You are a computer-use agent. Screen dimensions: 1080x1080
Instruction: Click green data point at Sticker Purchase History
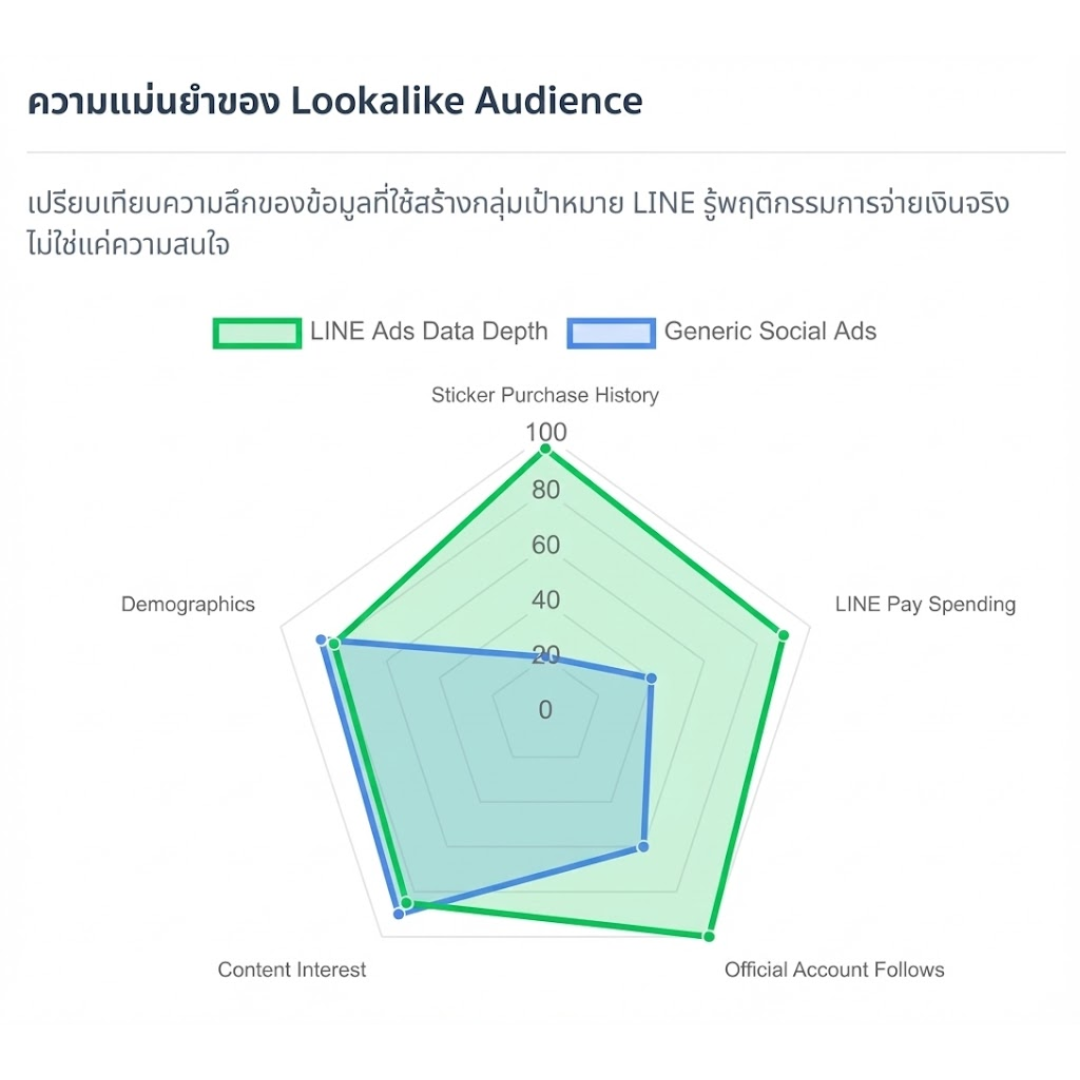545,451
